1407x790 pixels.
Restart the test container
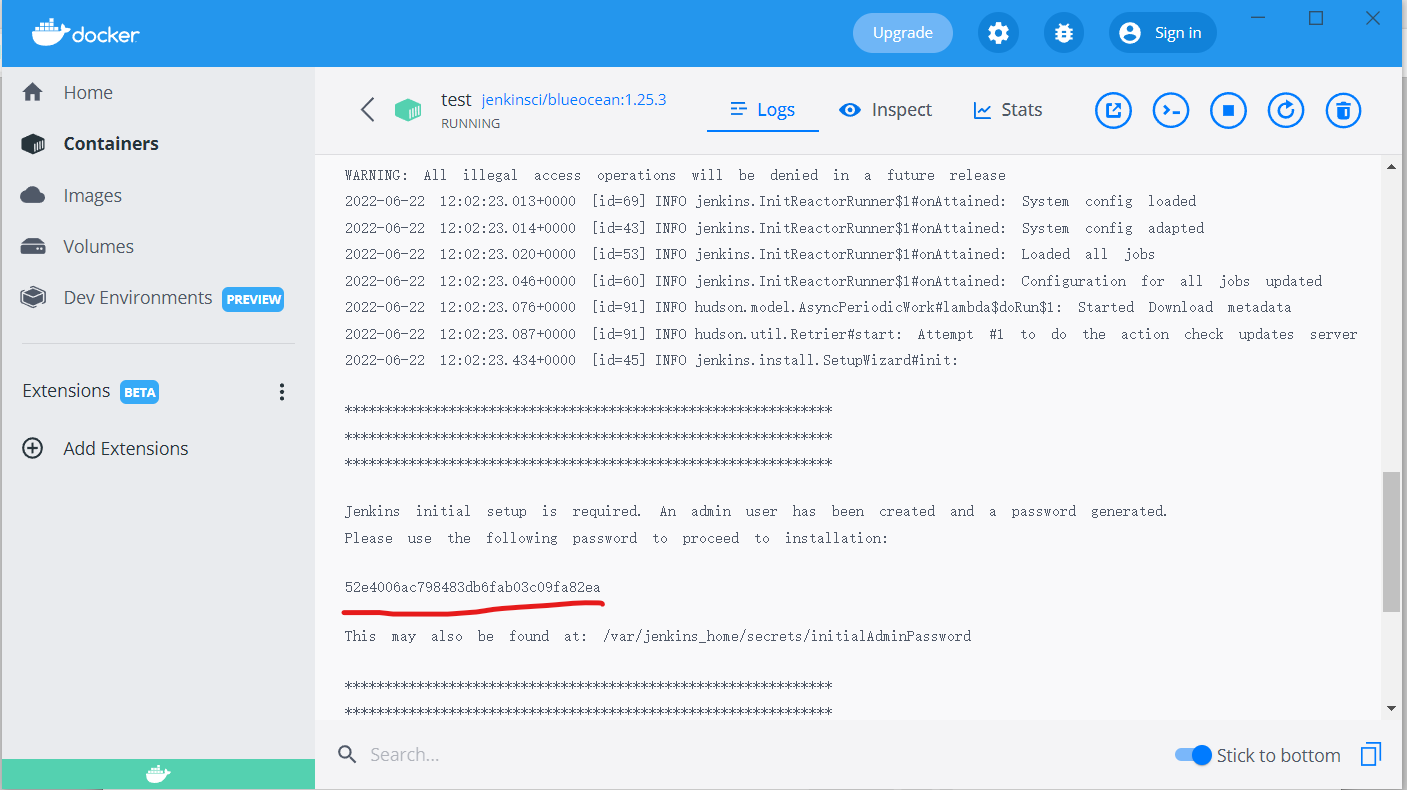1286,110
